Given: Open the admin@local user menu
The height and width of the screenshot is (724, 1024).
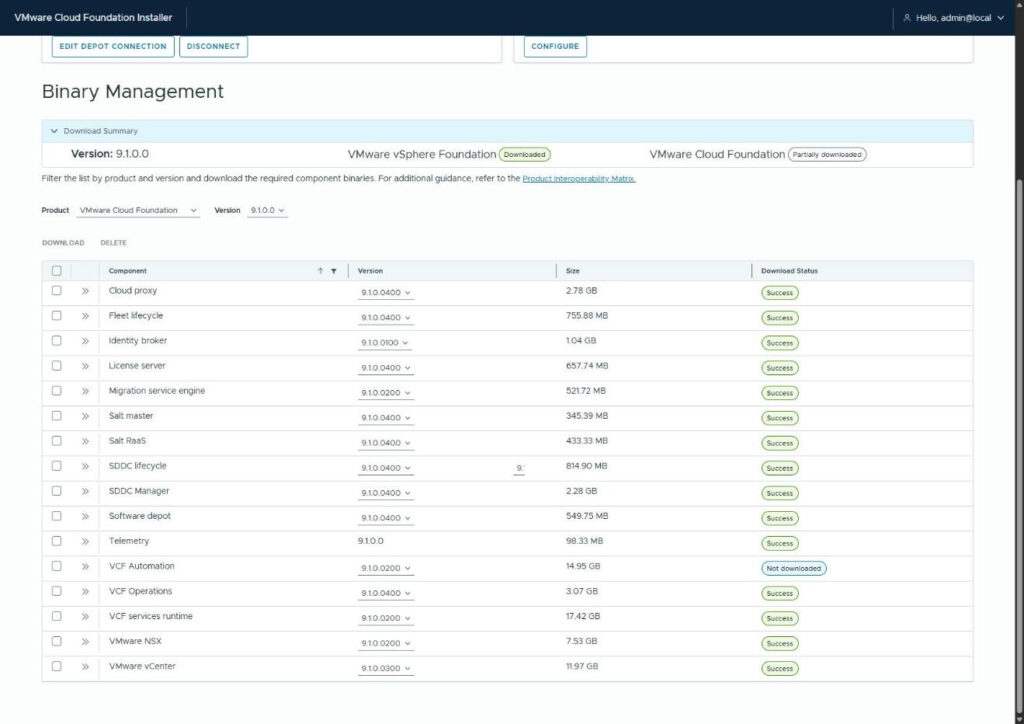Looking at the screenshot, I should click(953, 18).
